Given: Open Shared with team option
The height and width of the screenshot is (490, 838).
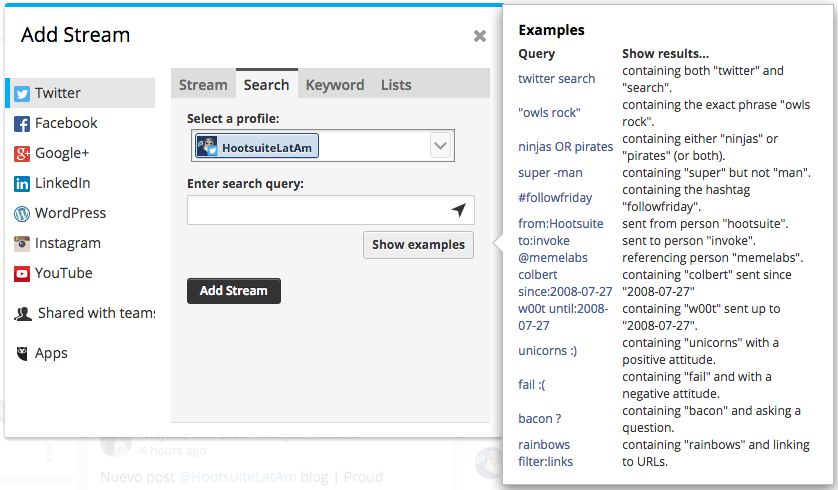Looking at the screenshot, I should pos(84,313).
